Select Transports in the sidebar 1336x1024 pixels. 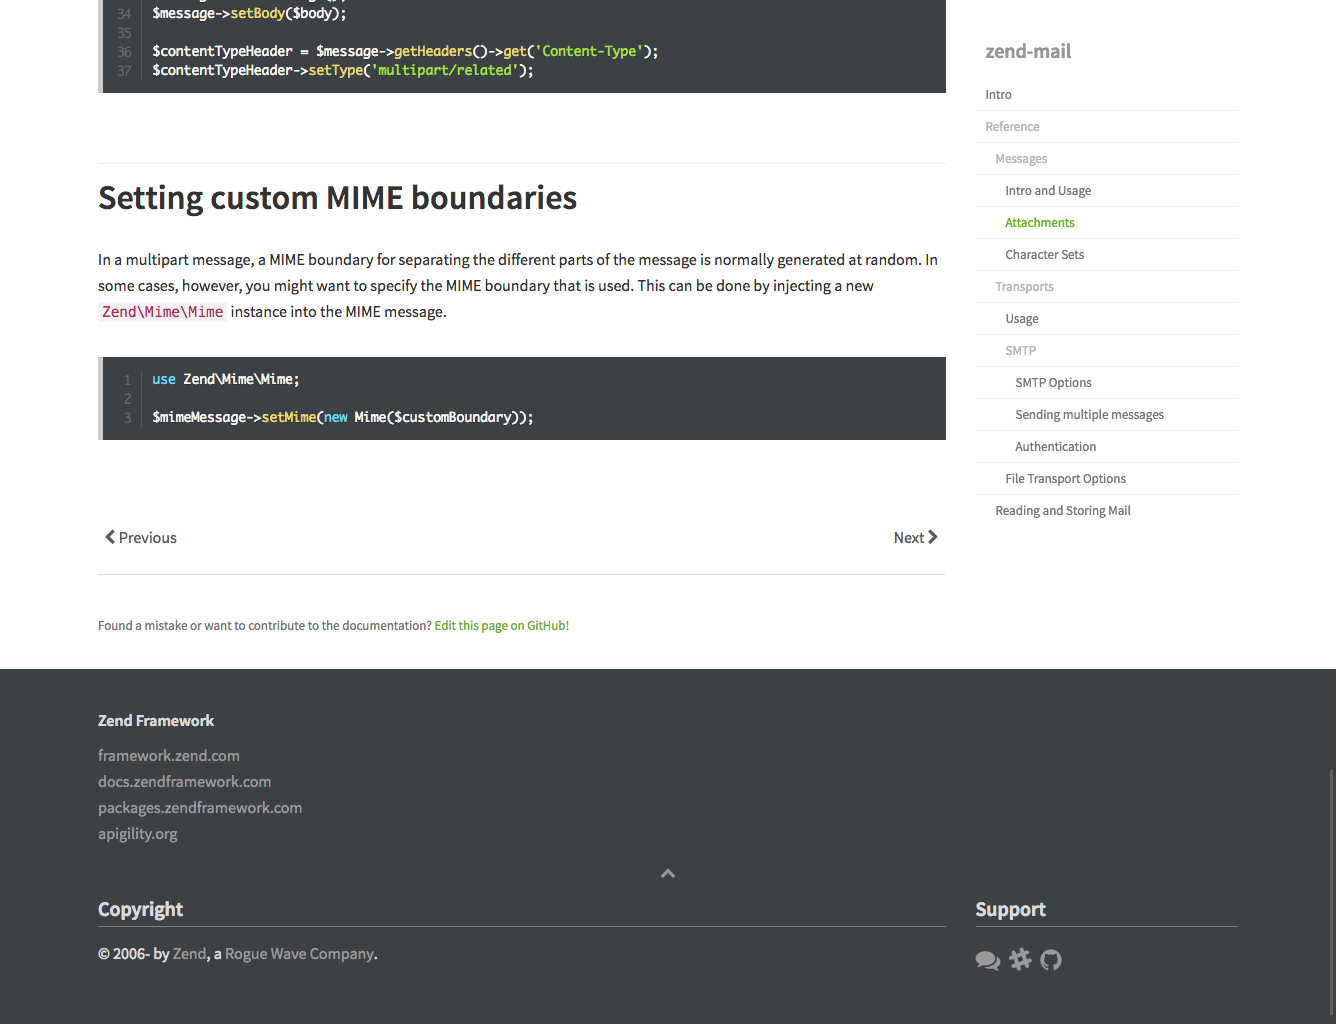pos(1107,287)
